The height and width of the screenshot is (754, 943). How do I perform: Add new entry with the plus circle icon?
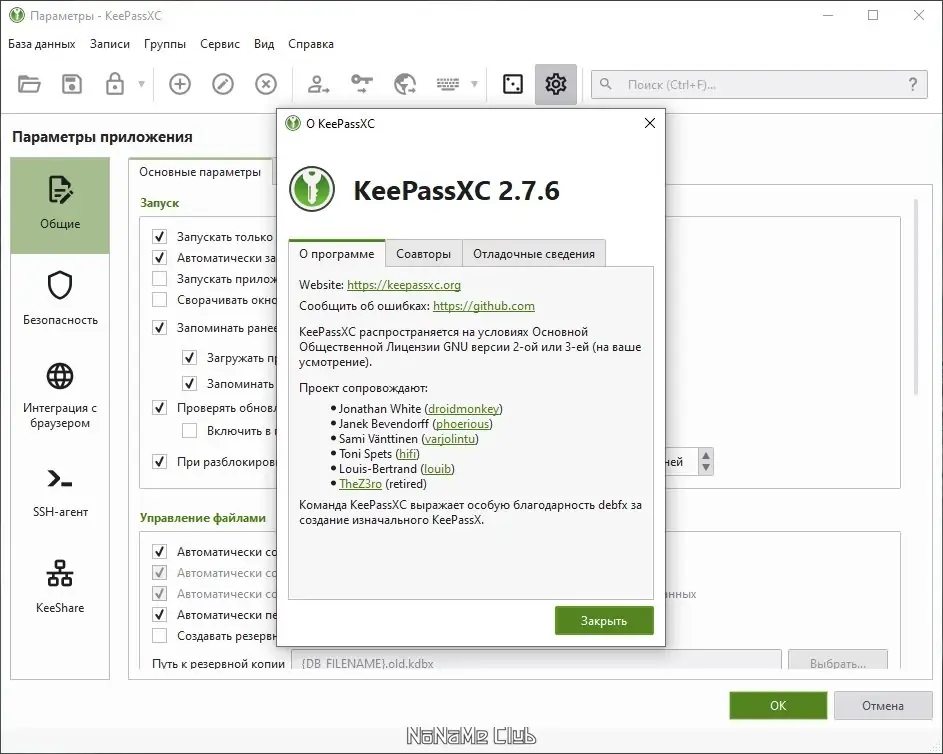(180, 84)
